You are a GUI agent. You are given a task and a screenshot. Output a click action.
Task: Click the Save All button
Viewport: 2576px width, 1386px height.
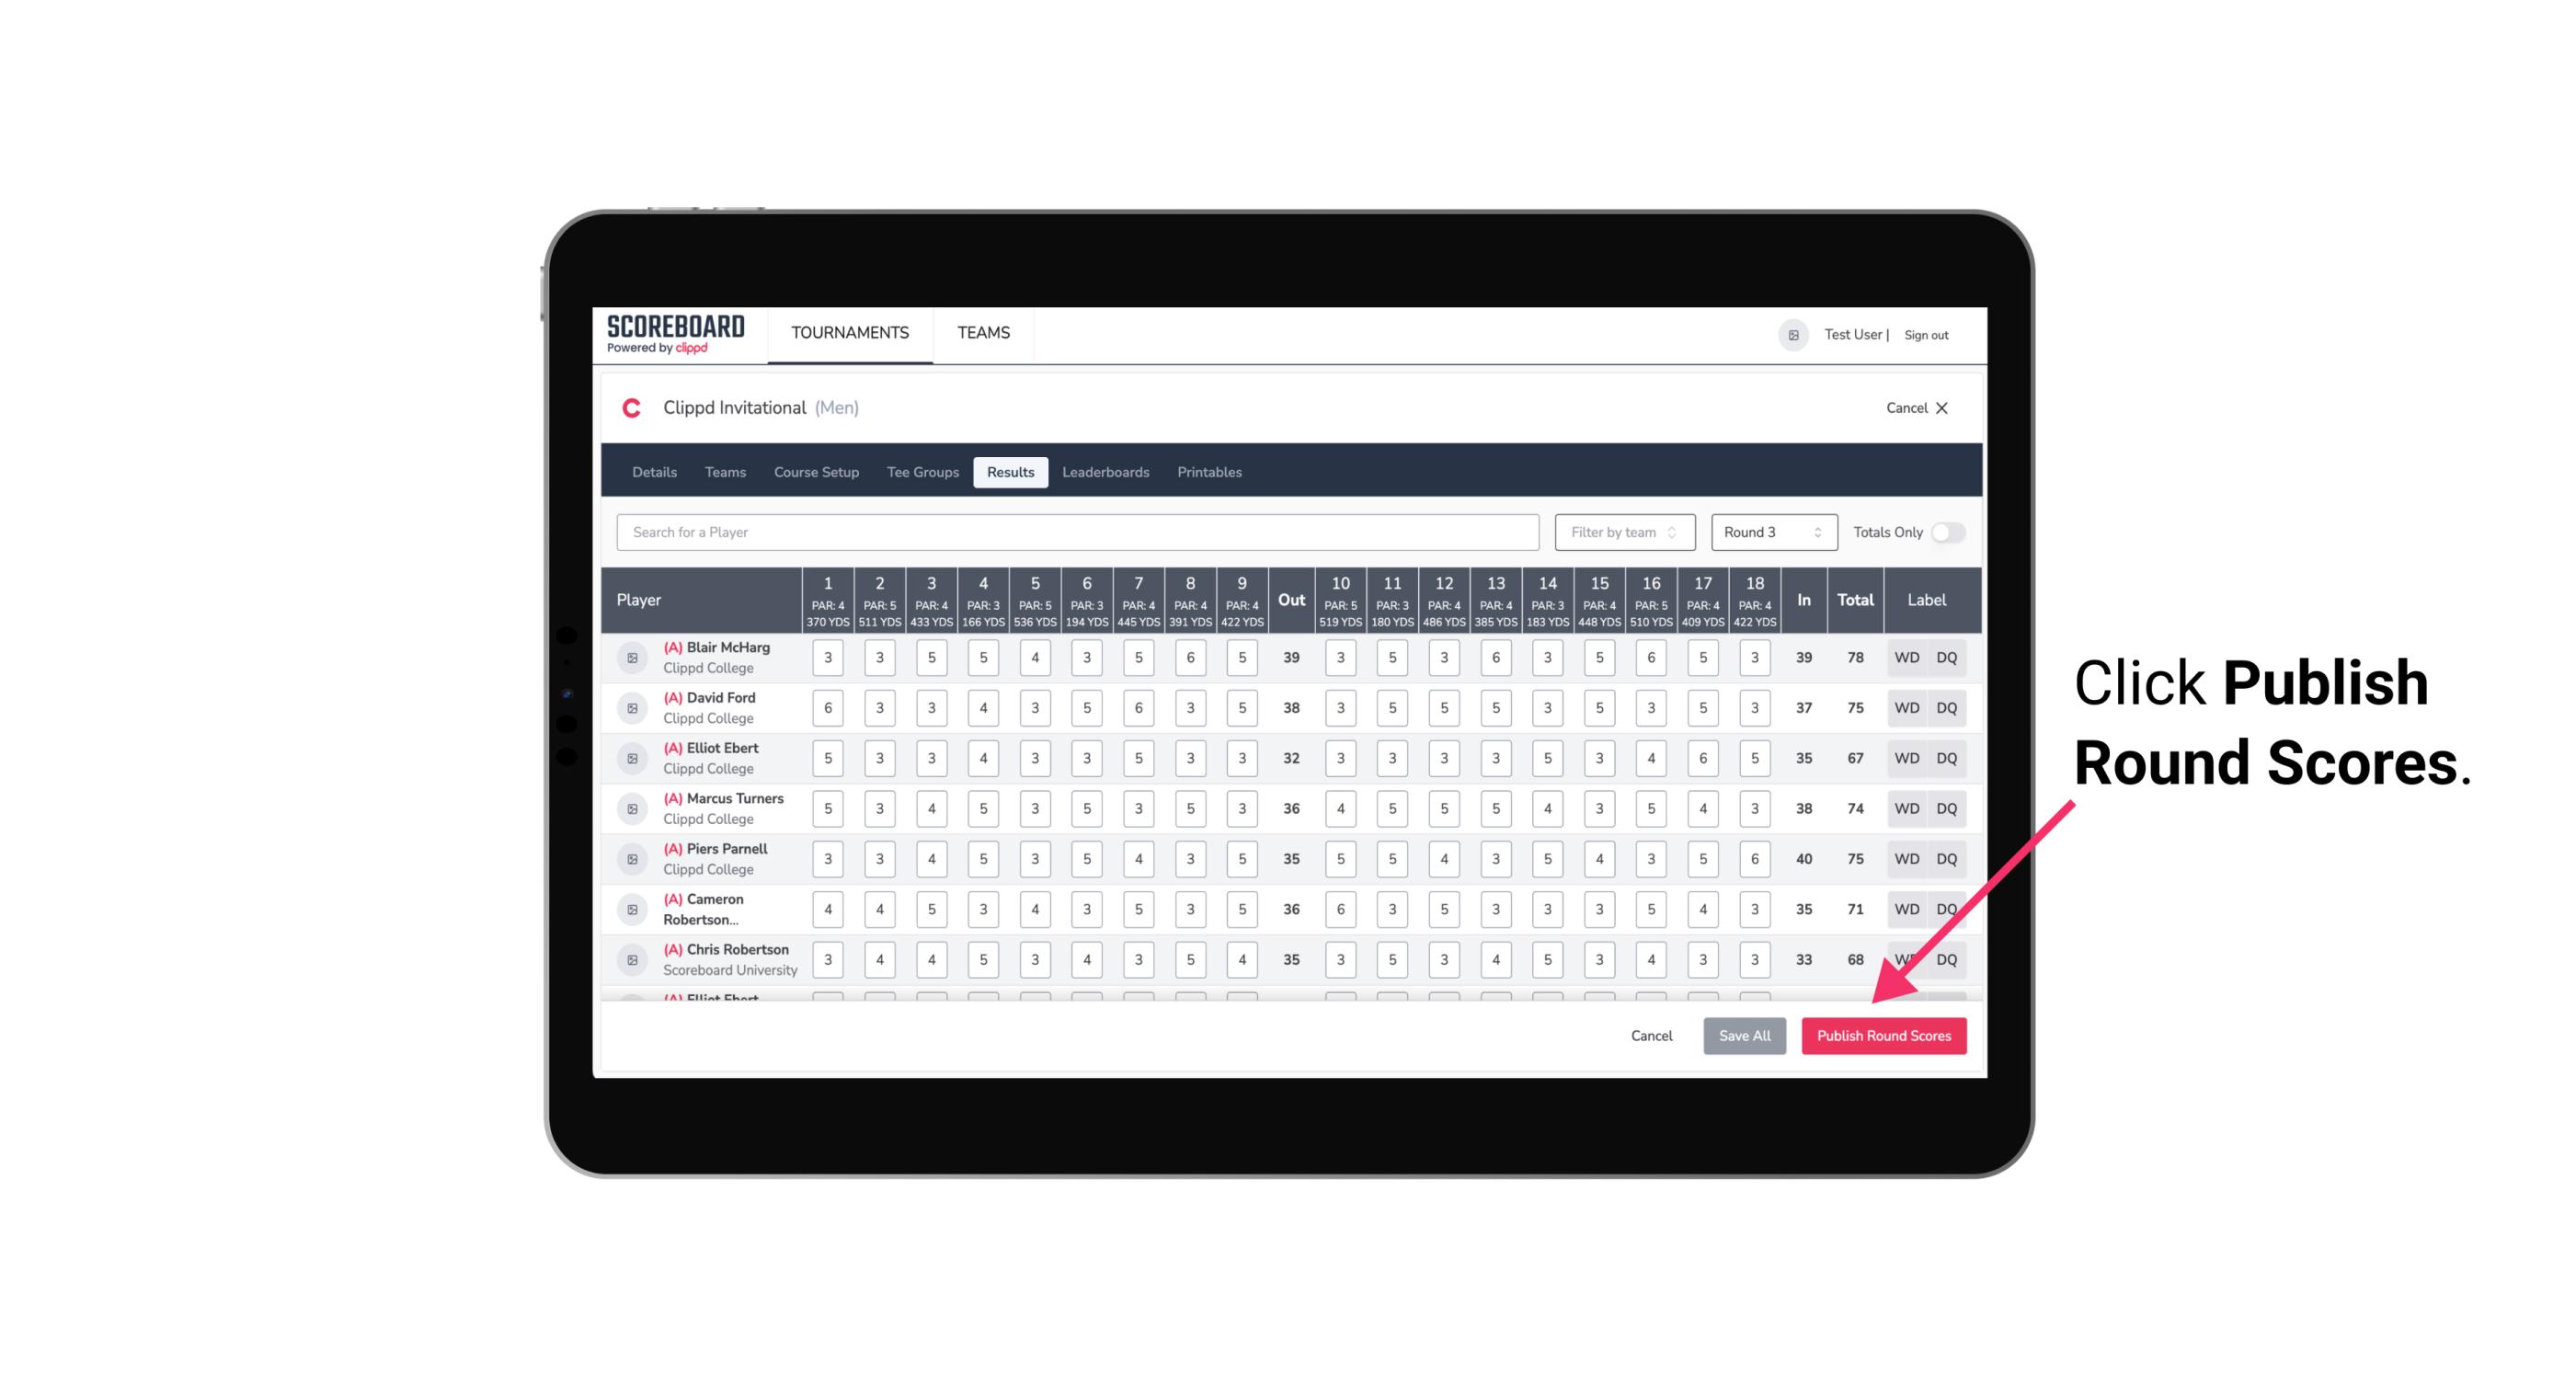coord(1744,1033)
